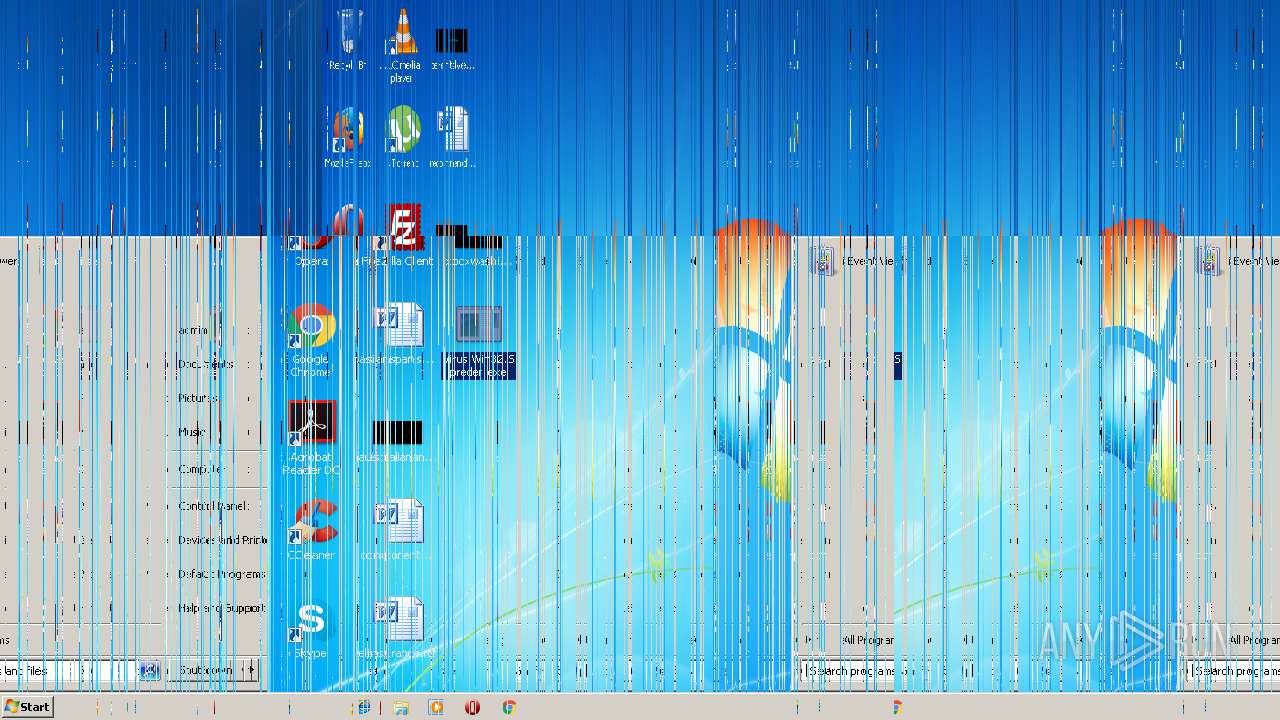Open Default Programs from Start menu
The width and height of the screenshot is (1280, 720).
[x=221, y=574]
